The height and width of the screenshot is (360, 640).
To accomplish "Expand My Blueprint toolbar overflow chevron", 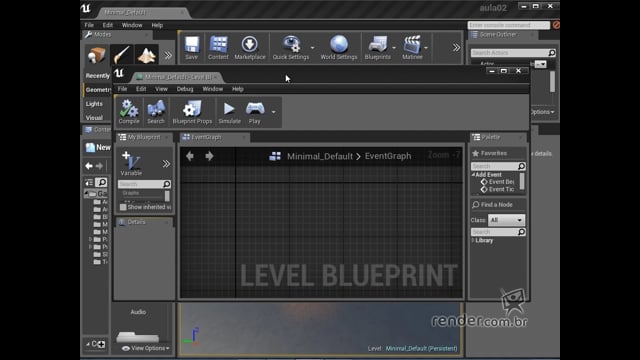I will point(166,164).
